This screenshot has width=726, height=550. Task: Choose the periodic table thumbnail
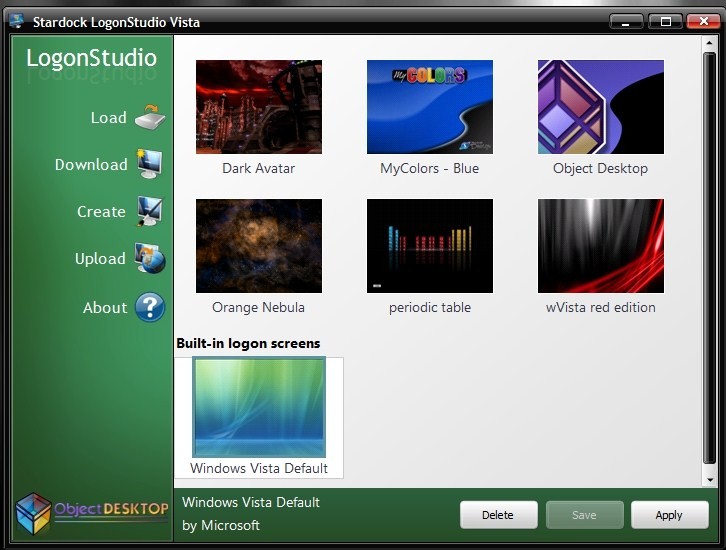tap(430, 246)
